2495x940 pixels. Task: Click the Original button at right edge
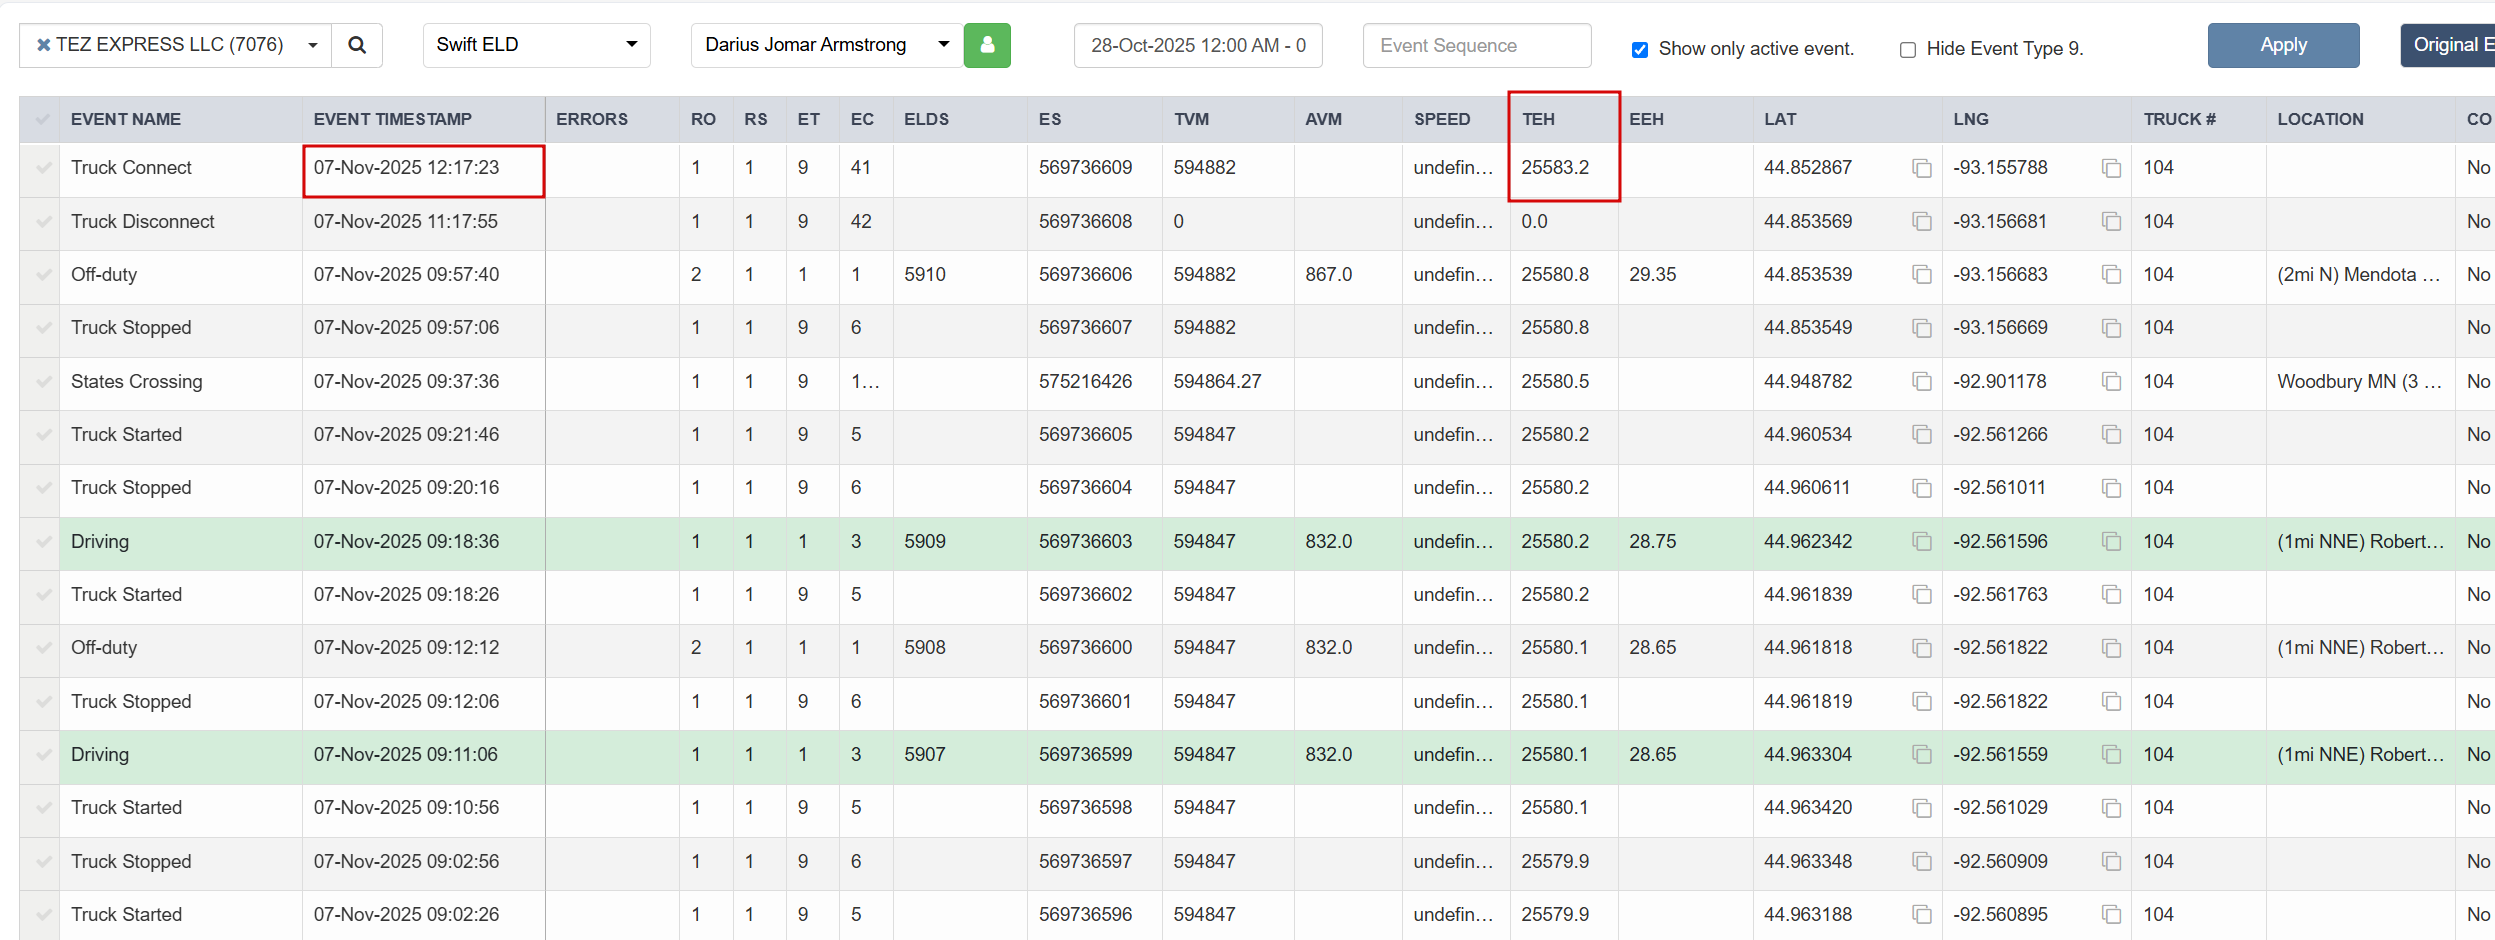2448,45
